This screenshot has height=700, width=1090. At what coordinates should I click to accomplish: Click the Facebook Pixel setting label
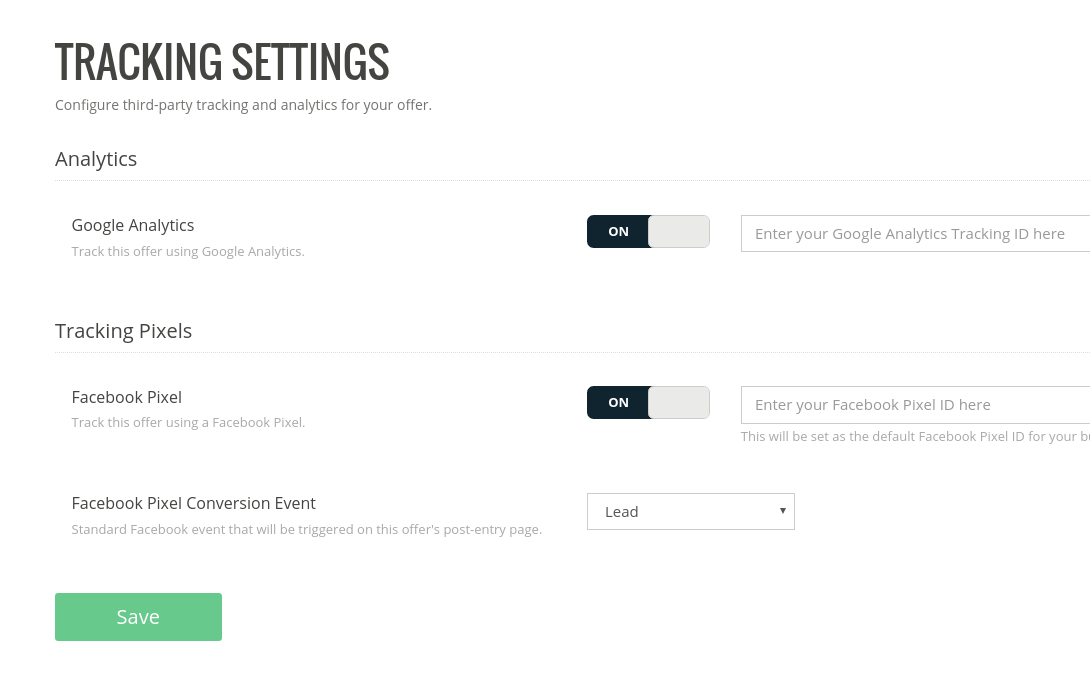[x=127, y=397]
